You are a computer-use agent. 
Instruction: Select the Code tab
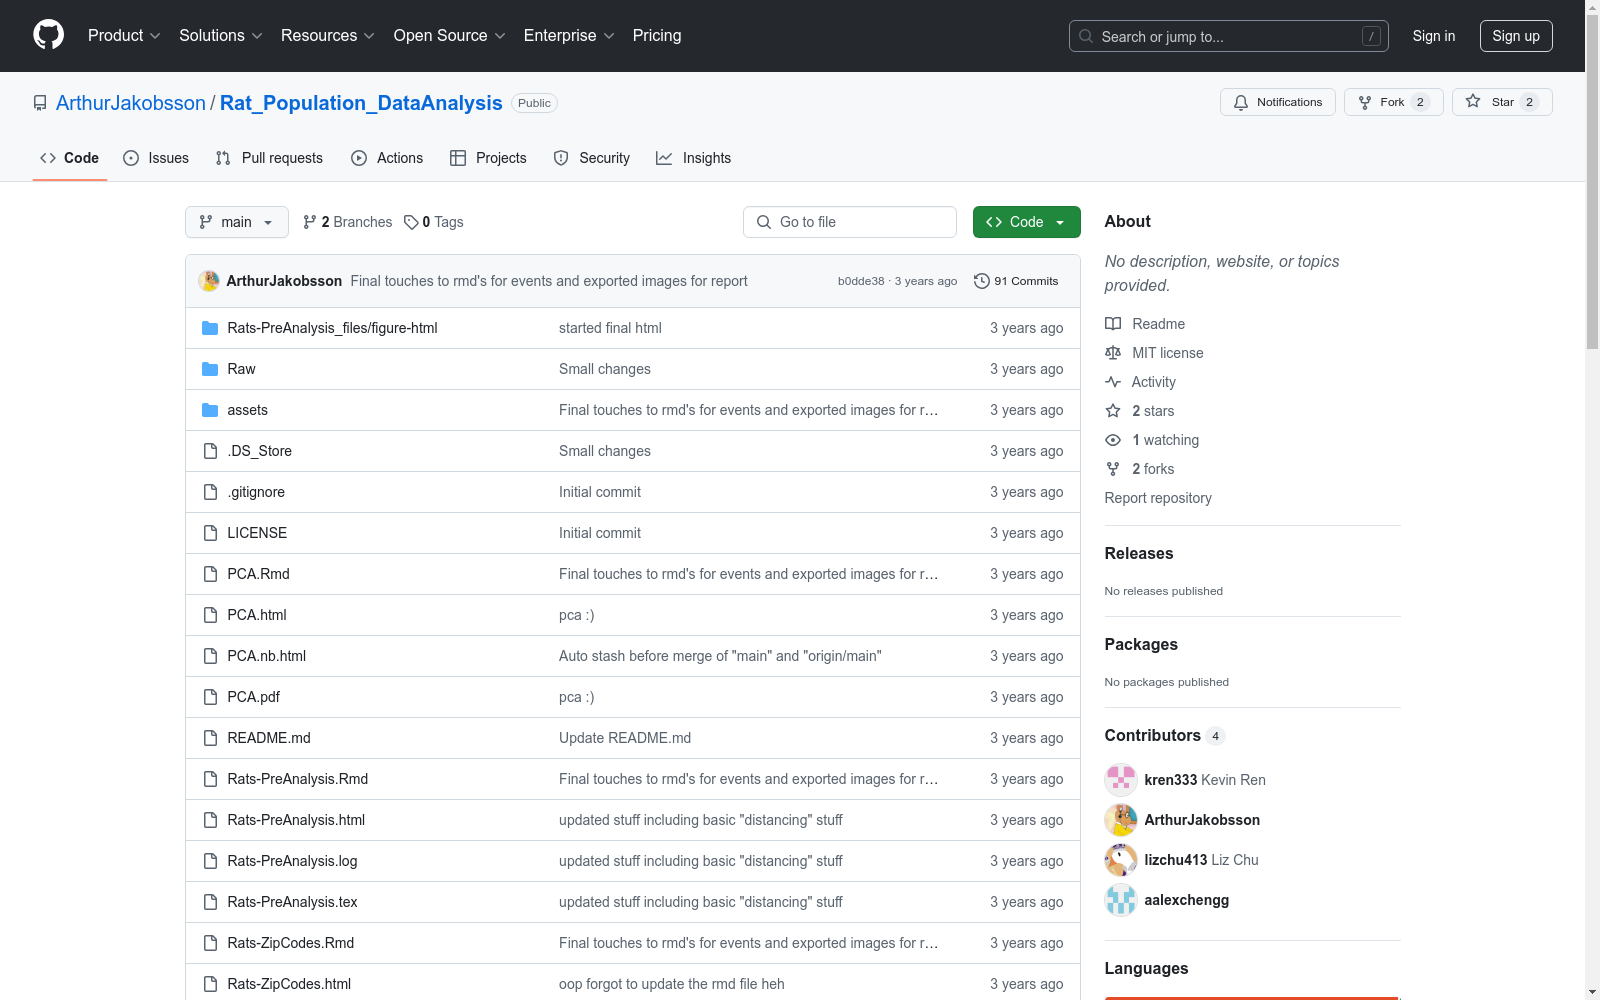tap(70, 158)
